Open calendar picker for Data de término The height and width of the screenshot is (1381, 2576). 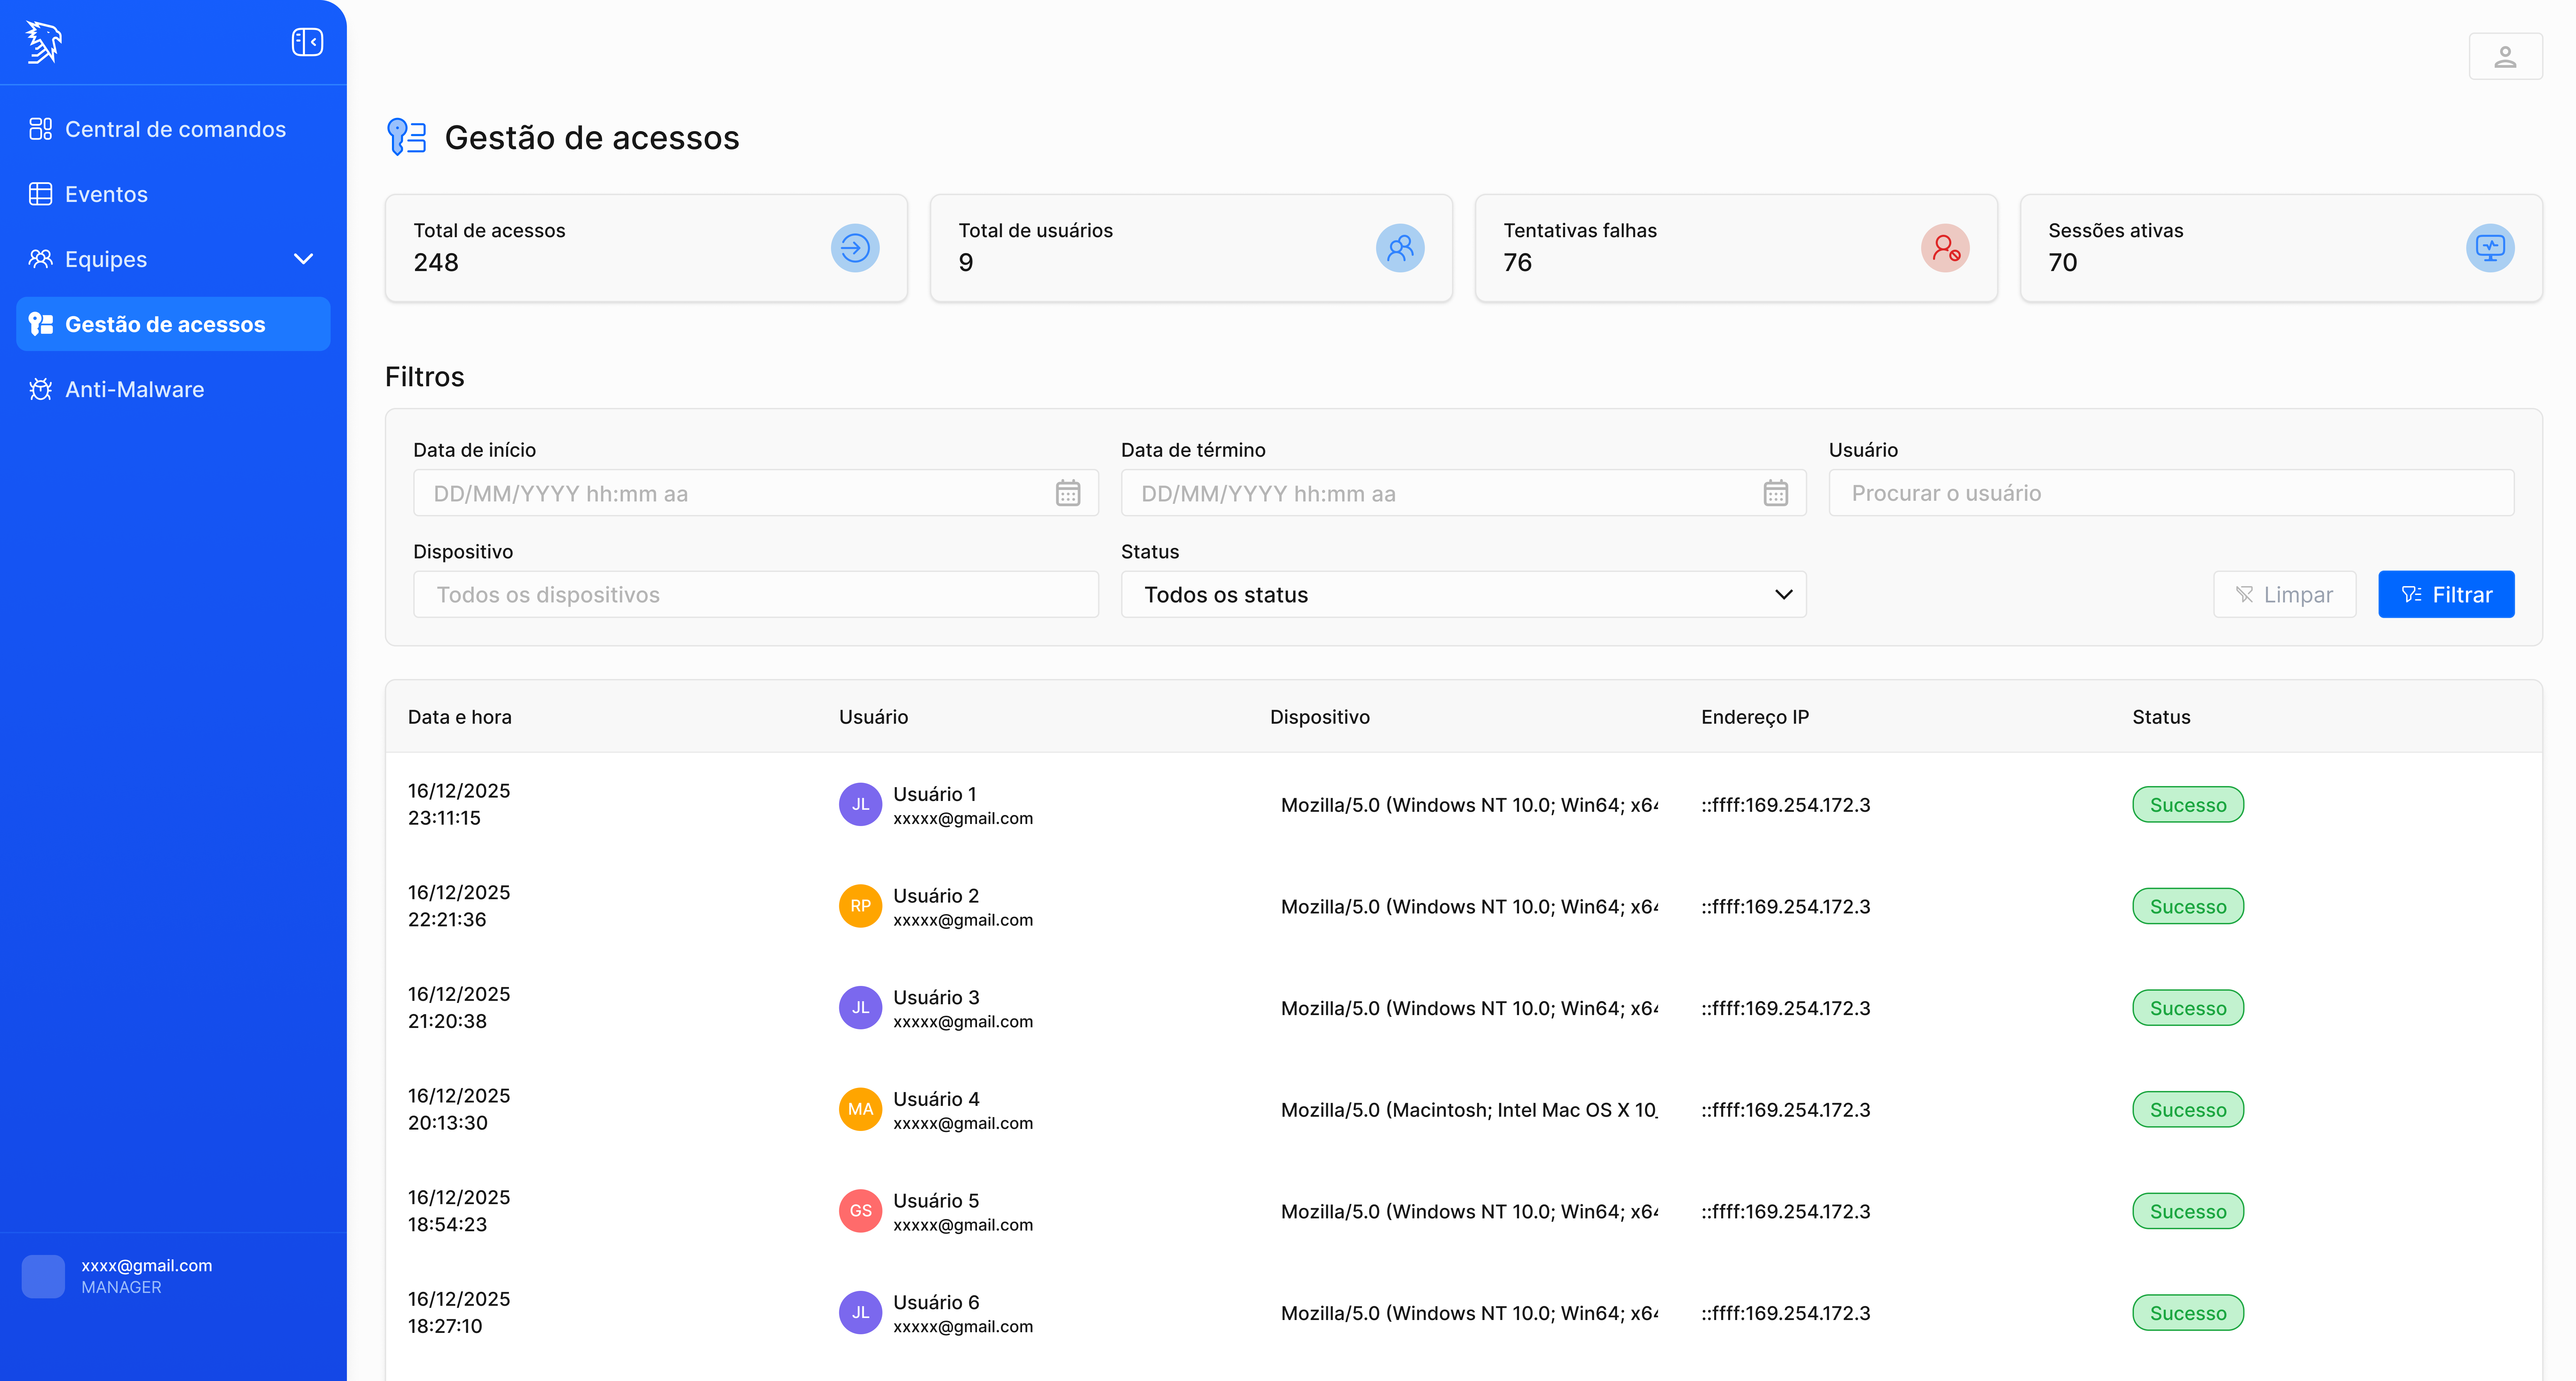(1775, 493)
